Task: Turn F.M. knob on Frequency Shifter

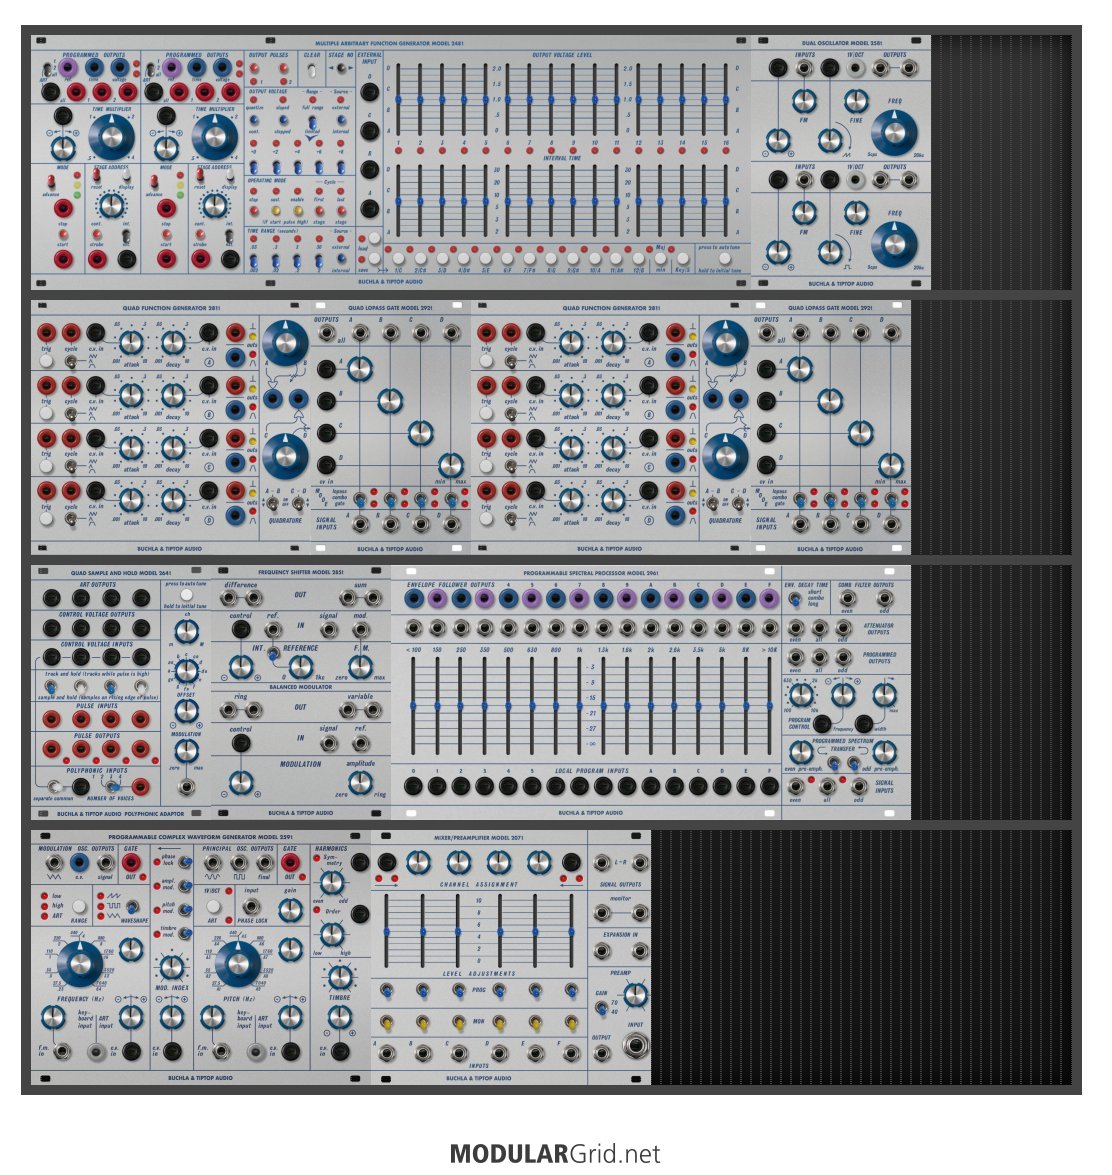Action: (360, 665)
